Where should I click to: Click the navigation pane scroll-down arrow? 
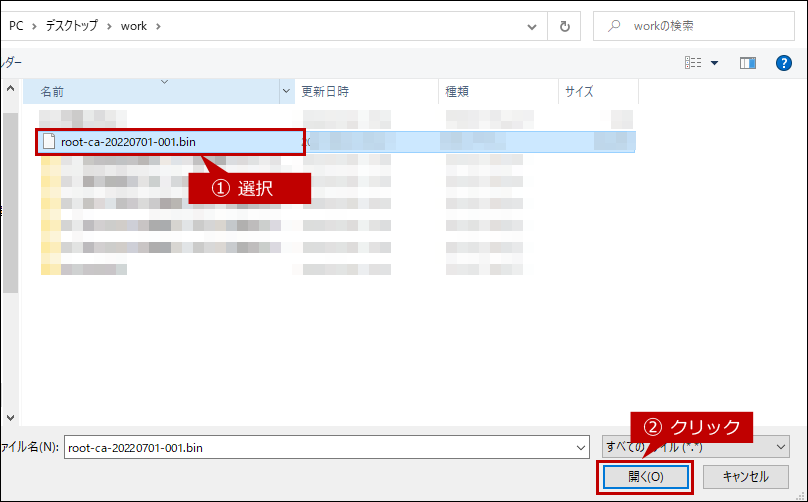(x=10, y=417)
